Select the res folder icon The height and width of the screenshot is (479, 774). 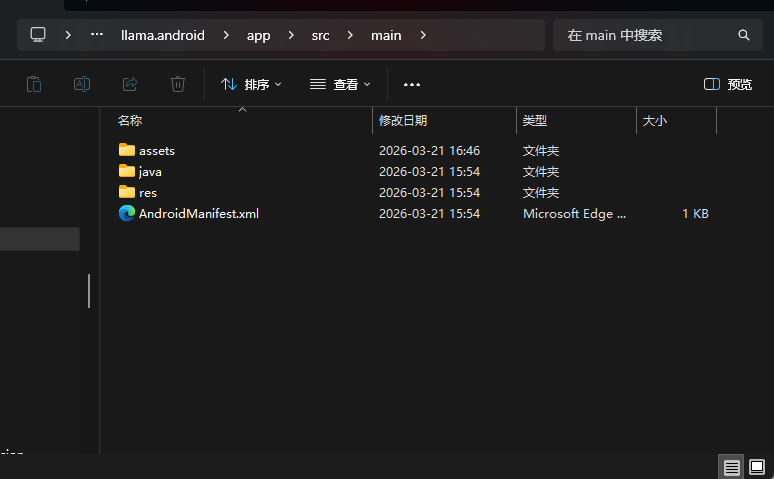pos(127,192)
